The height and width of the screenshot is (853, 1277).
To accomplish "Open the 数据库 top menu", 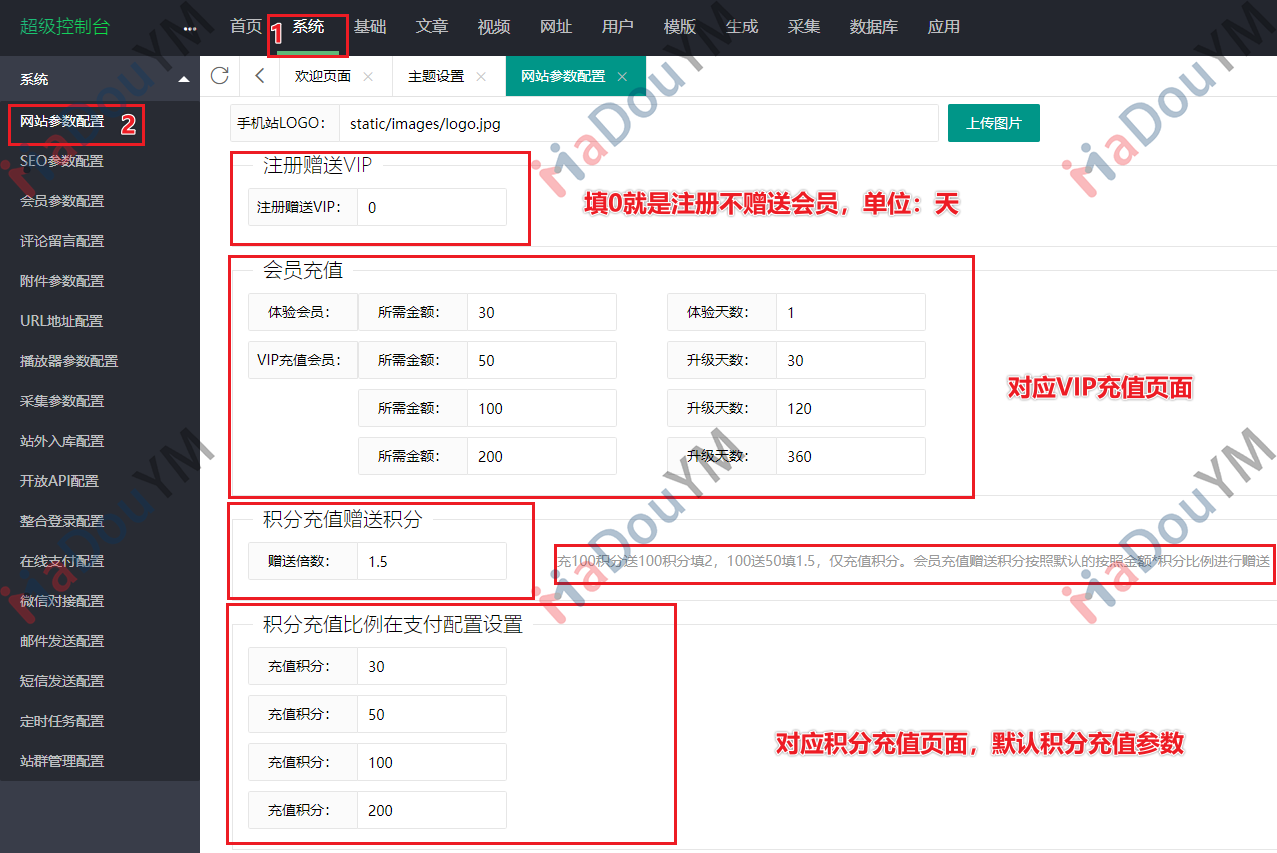I will tap(873, 27).
